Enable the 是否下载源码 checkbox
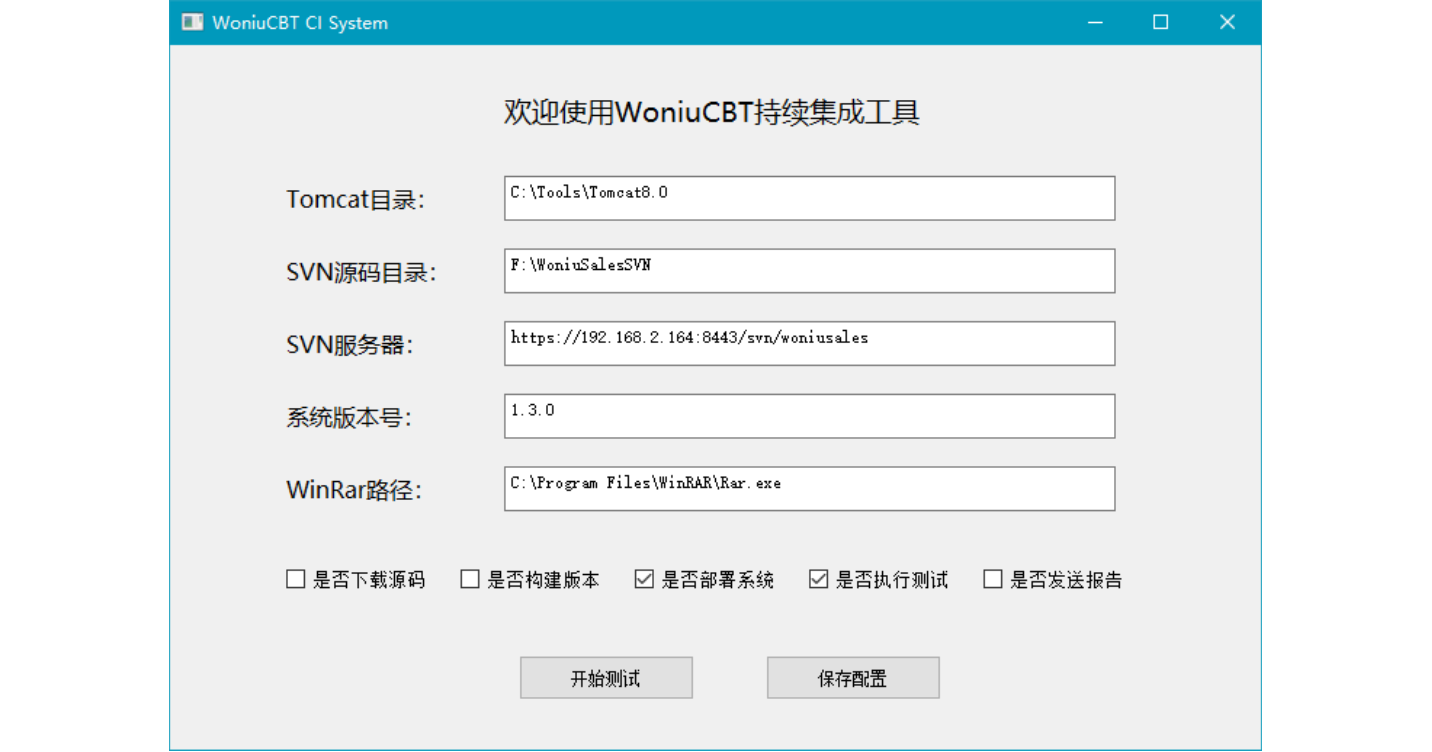1432x752 pixels. pyautogui.click(x=296, y=578)
